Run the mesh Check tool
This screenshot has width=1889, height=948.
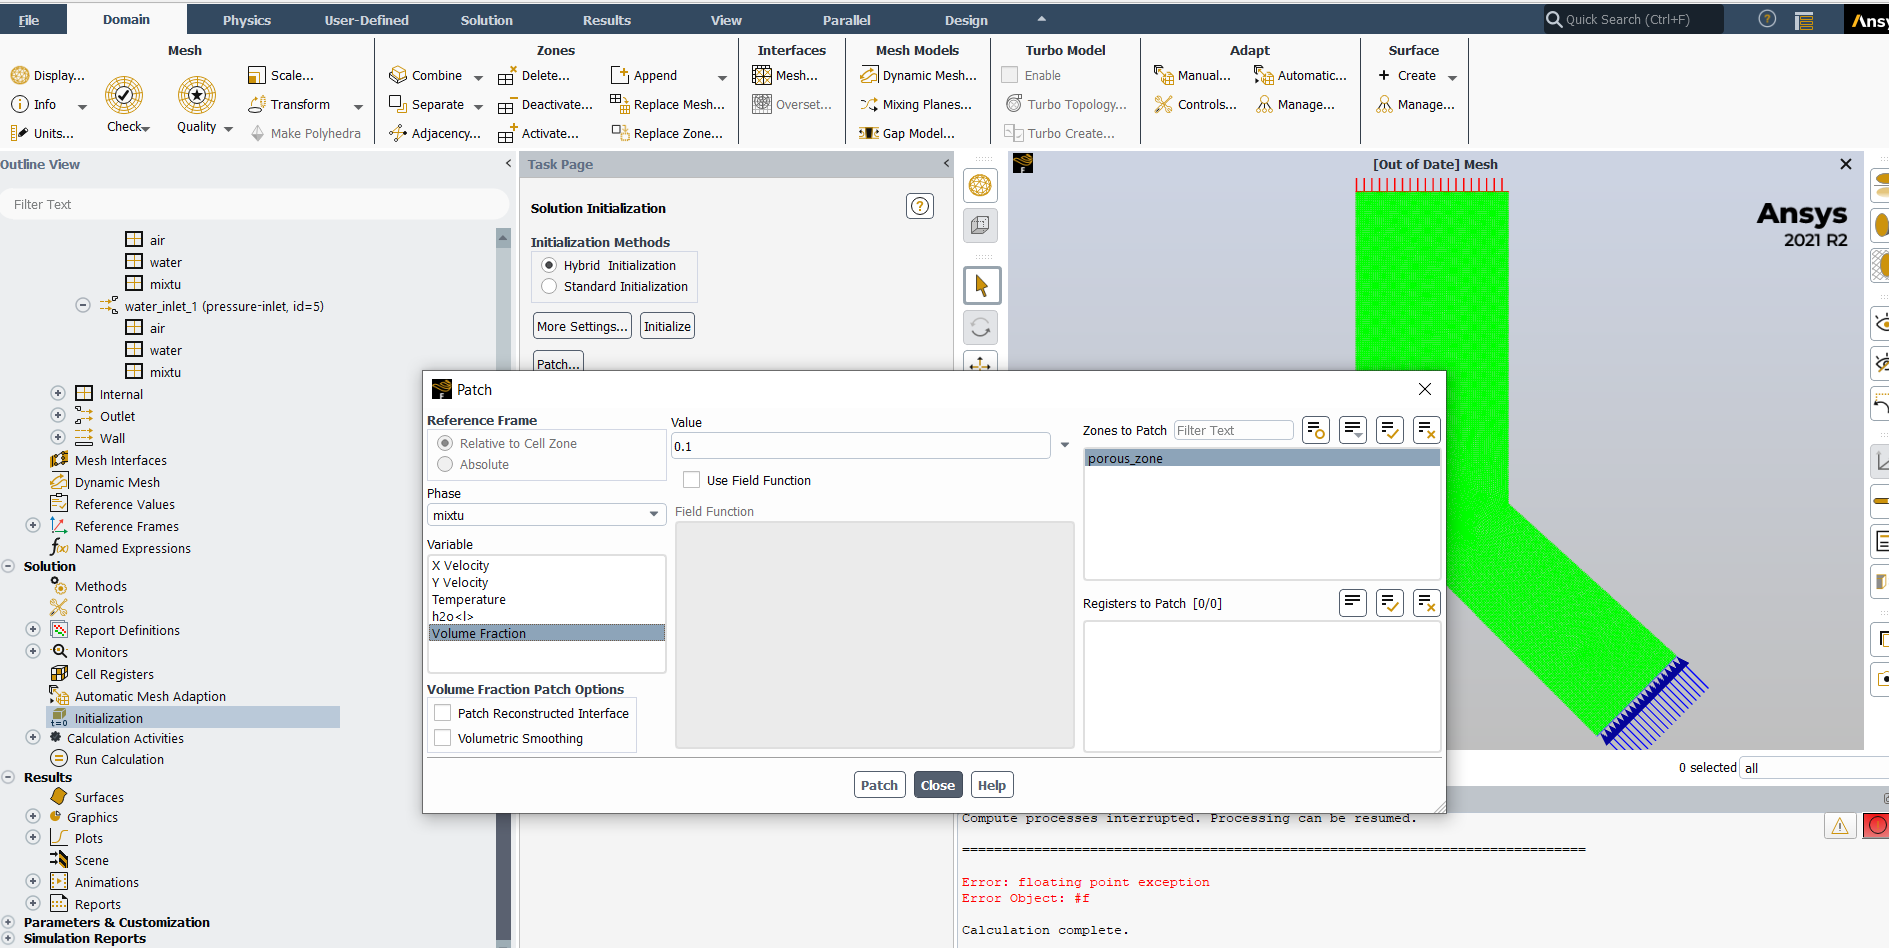click(x=127, y=104)
